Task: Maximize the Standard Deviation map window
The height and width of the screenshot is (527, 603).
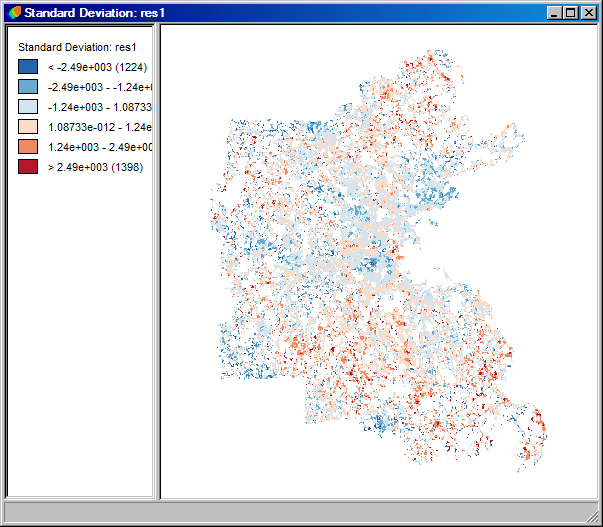Action: point(571,13)
